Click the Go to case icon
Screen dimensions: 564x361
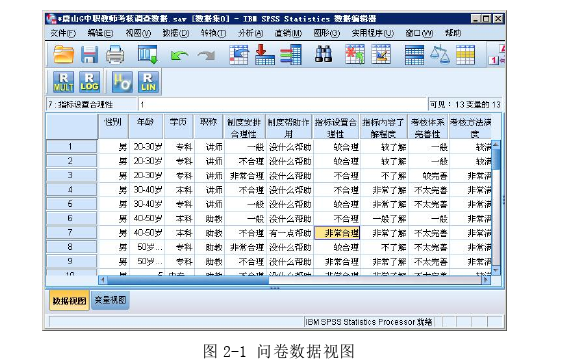pyautogui.click(x=239, y=55)
